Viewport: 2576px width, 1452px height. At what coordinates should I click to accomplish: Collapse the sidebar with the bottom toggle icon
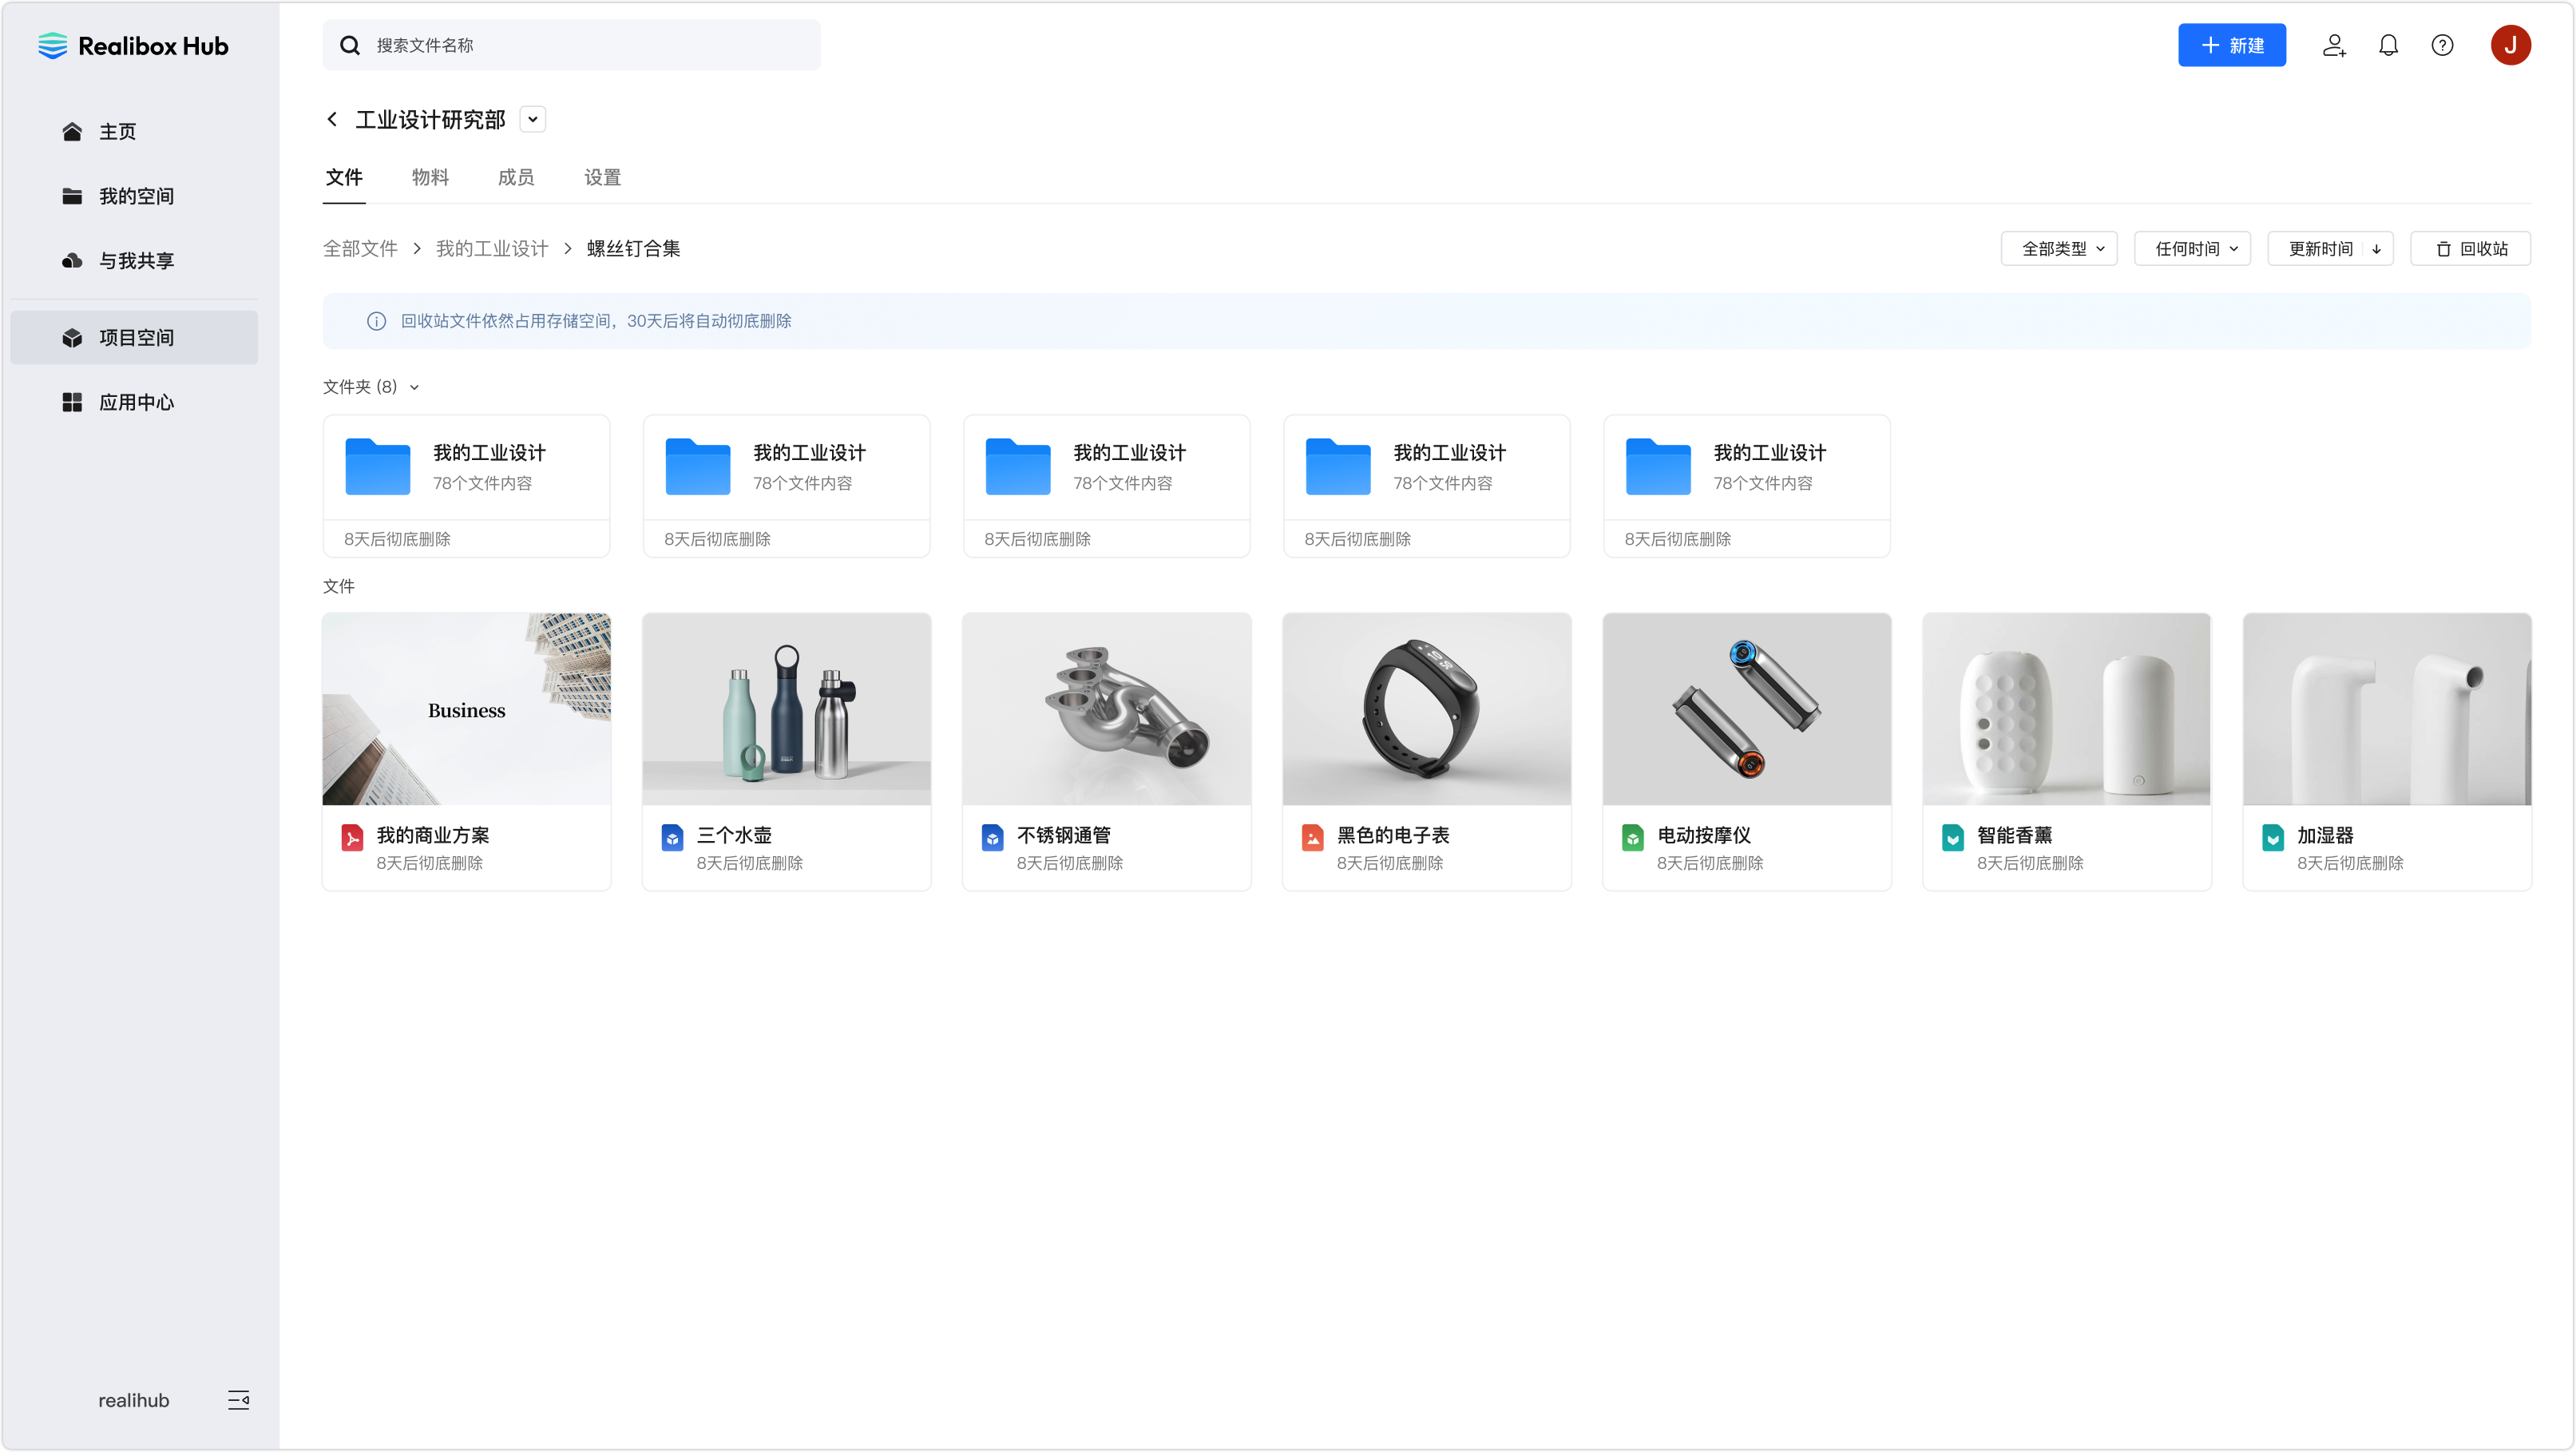(238, 1399)
